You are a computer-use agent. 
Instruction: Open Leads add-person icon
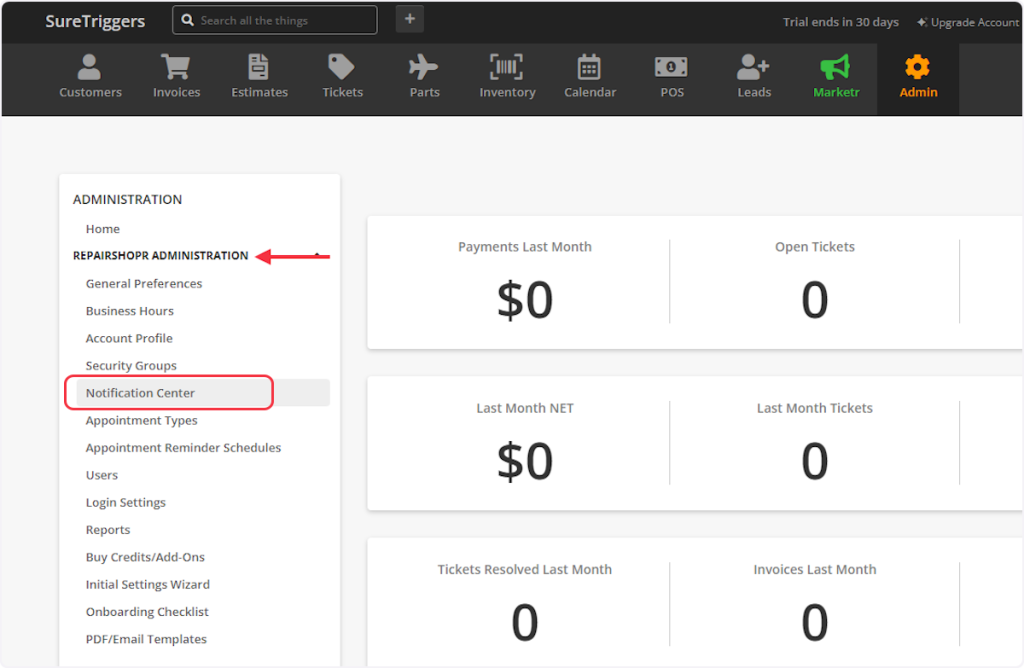click(x=754, y=67)
